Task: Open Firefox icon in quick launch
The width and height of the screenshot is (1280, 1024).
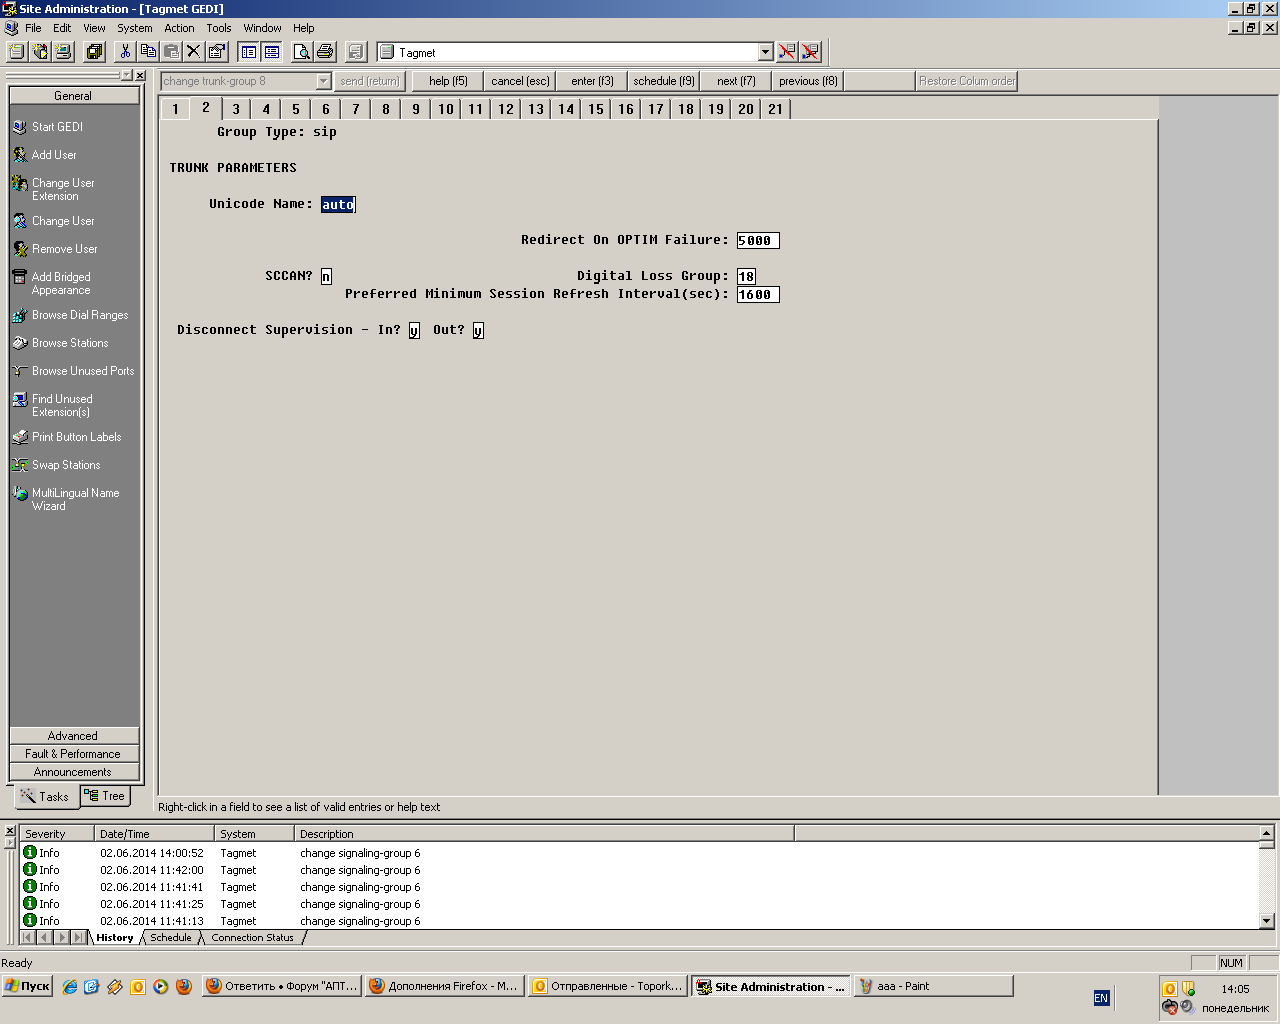Action: pyautogui.click(x=183, y=986)
